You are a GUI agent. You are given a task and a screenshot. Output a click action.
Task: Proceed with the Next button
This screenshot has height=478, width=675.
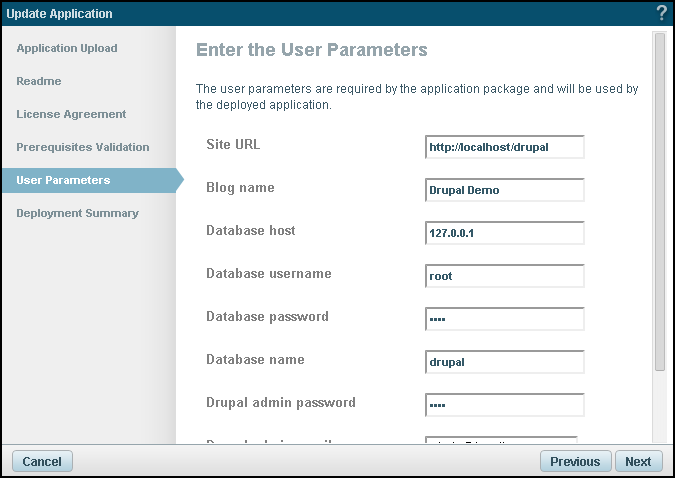point(638,462)
